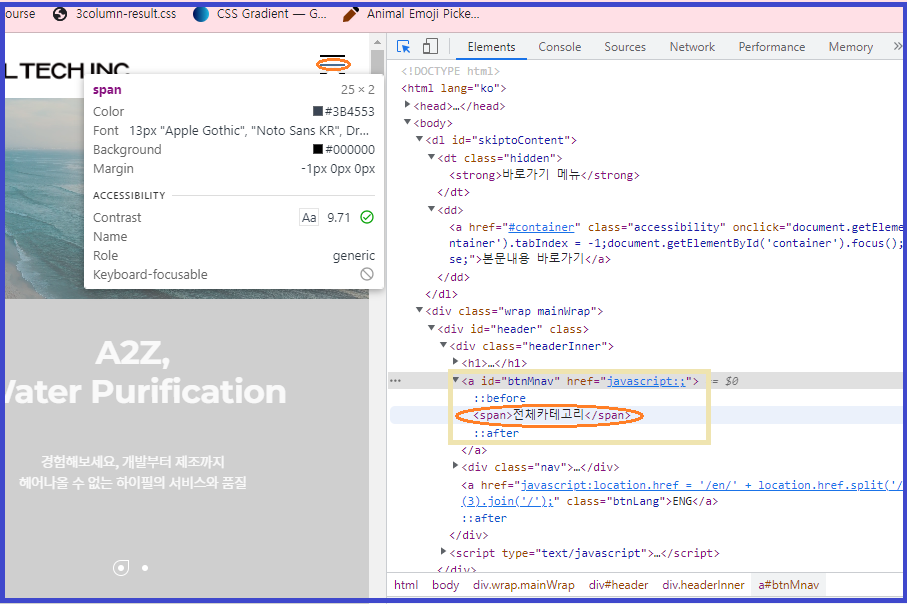Click the #3B4553 color swatch in tooltip
Image resolution: width=907 pixels, height=604 pixels.
click(x=318, y=111)
